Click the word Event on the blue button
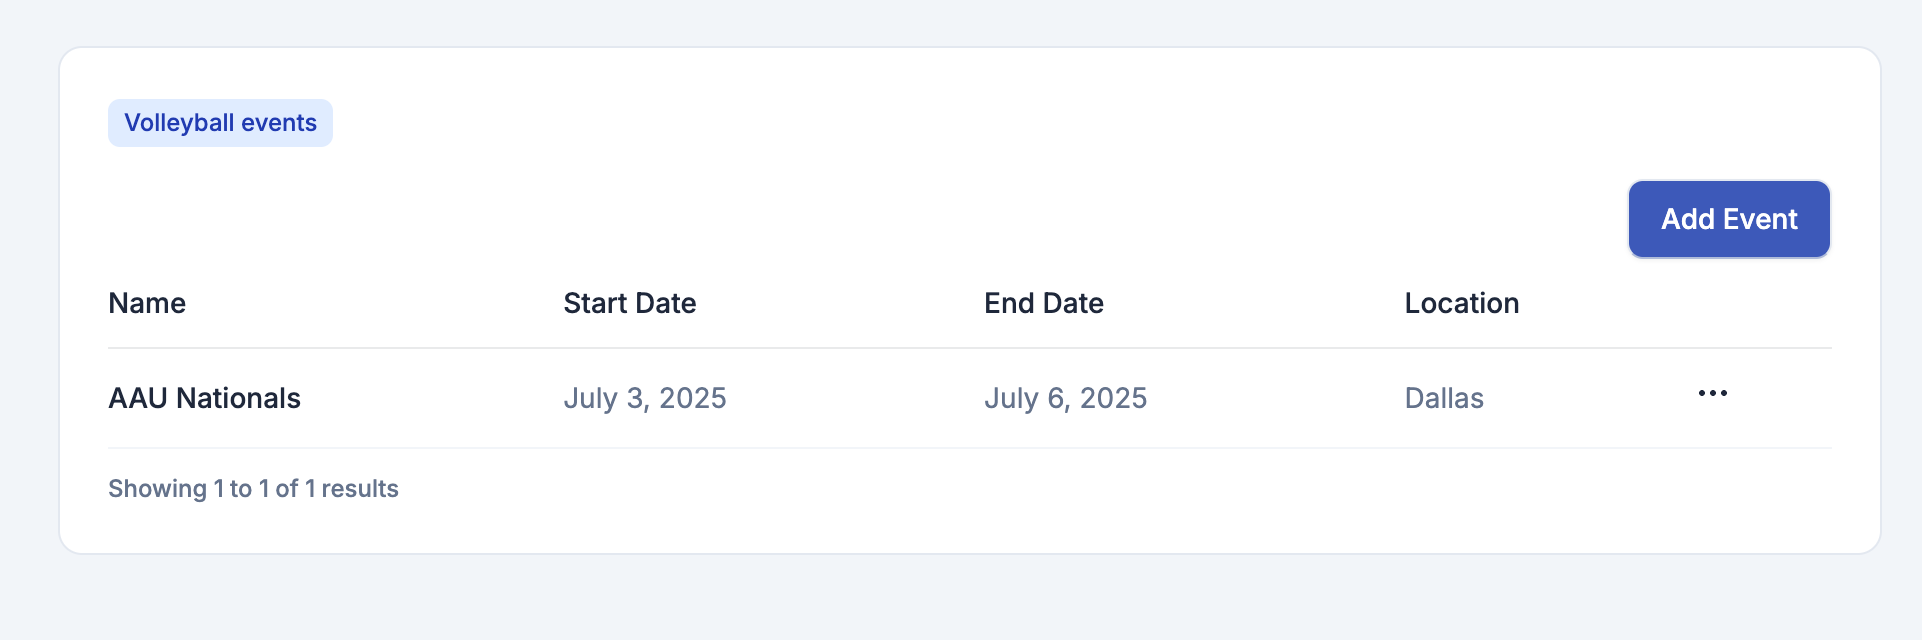 1761,219
